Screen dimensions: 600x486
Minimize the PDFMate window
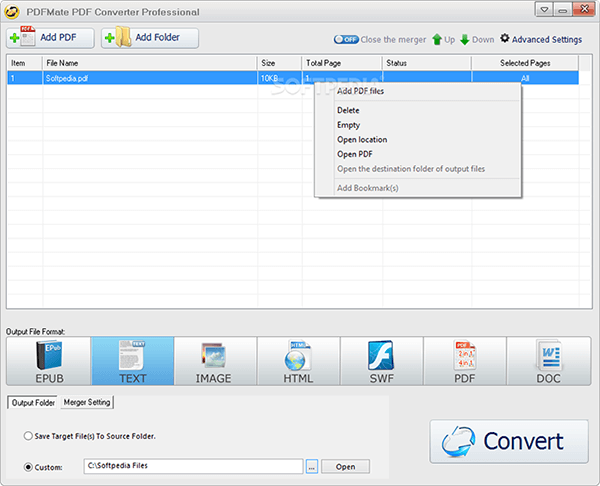coord(562,10)
